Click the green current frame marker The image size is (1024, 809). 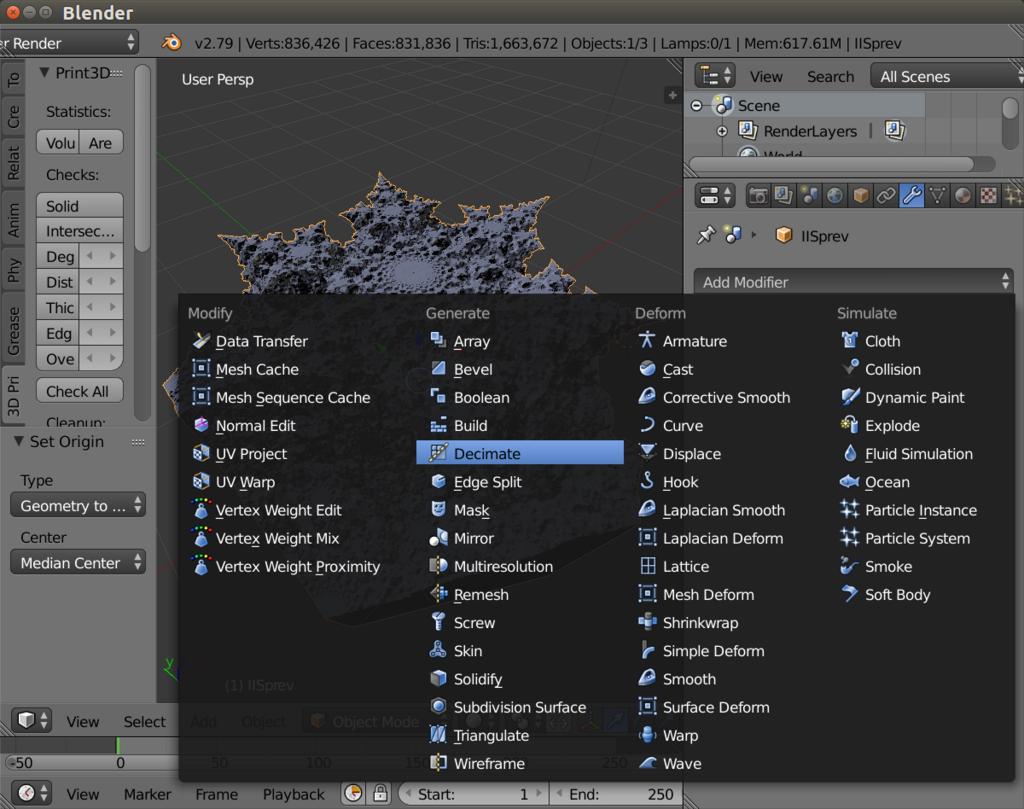[x=118, y=745]
